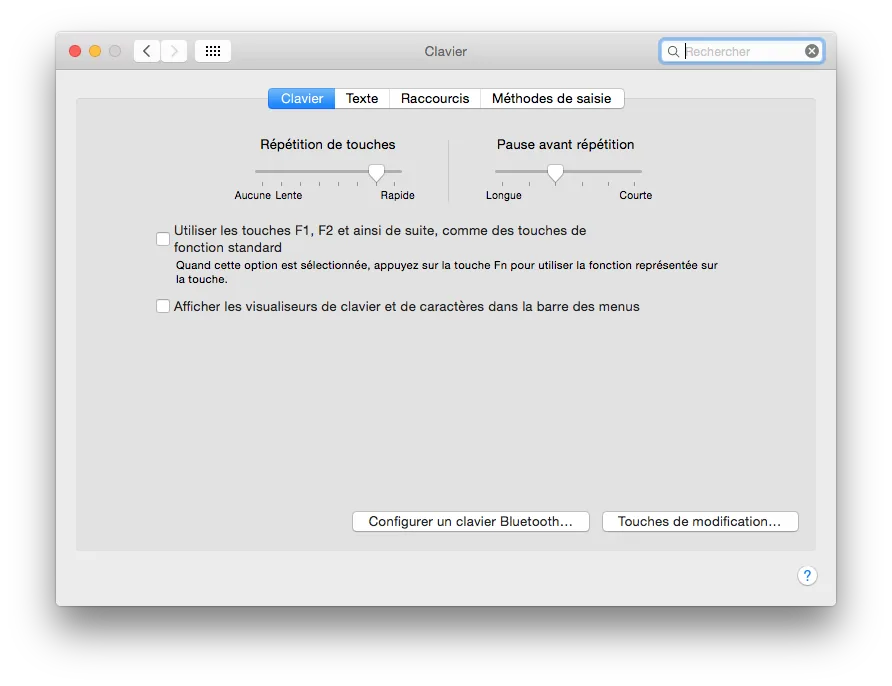Click the Quand cette option est sélectionnée description

click(x=447, y=272)
